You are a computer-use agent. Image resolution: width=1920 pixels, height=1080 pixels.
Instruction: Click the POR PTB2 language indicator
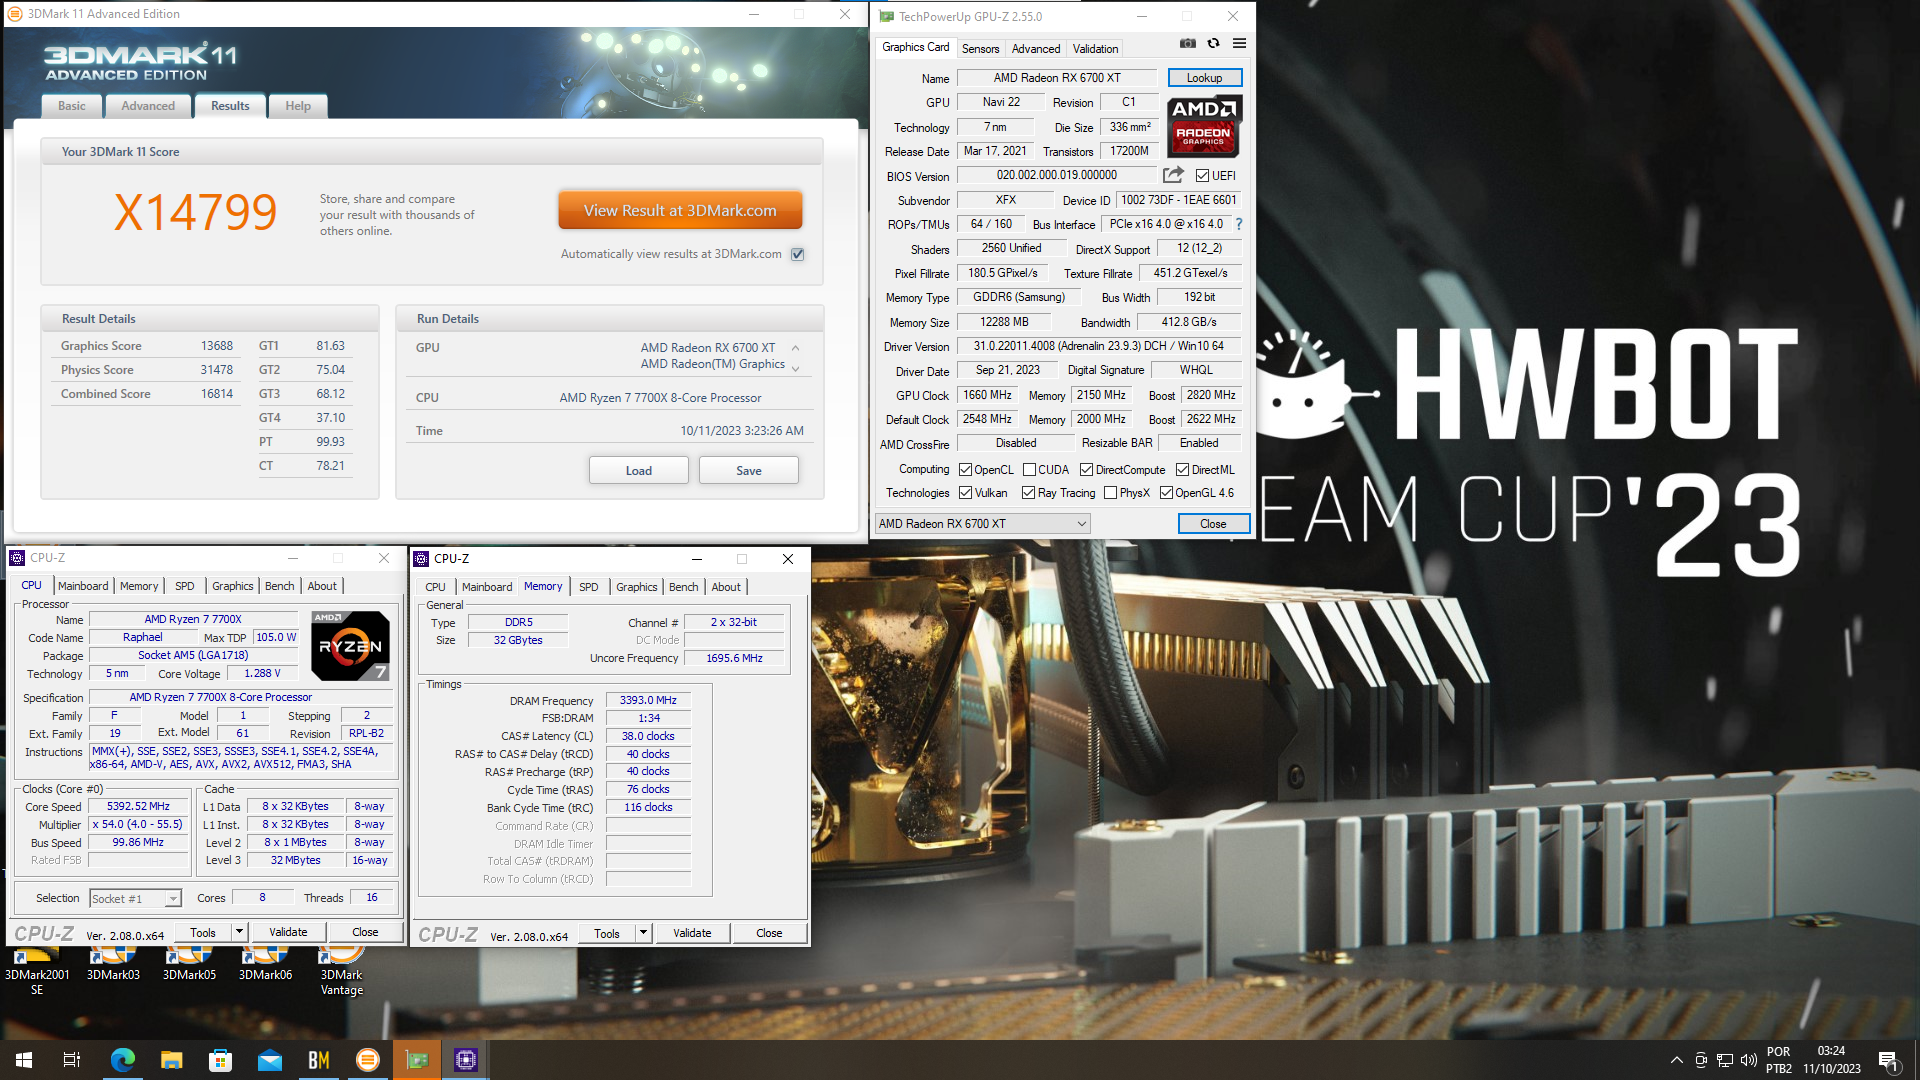[1779, 1060]
